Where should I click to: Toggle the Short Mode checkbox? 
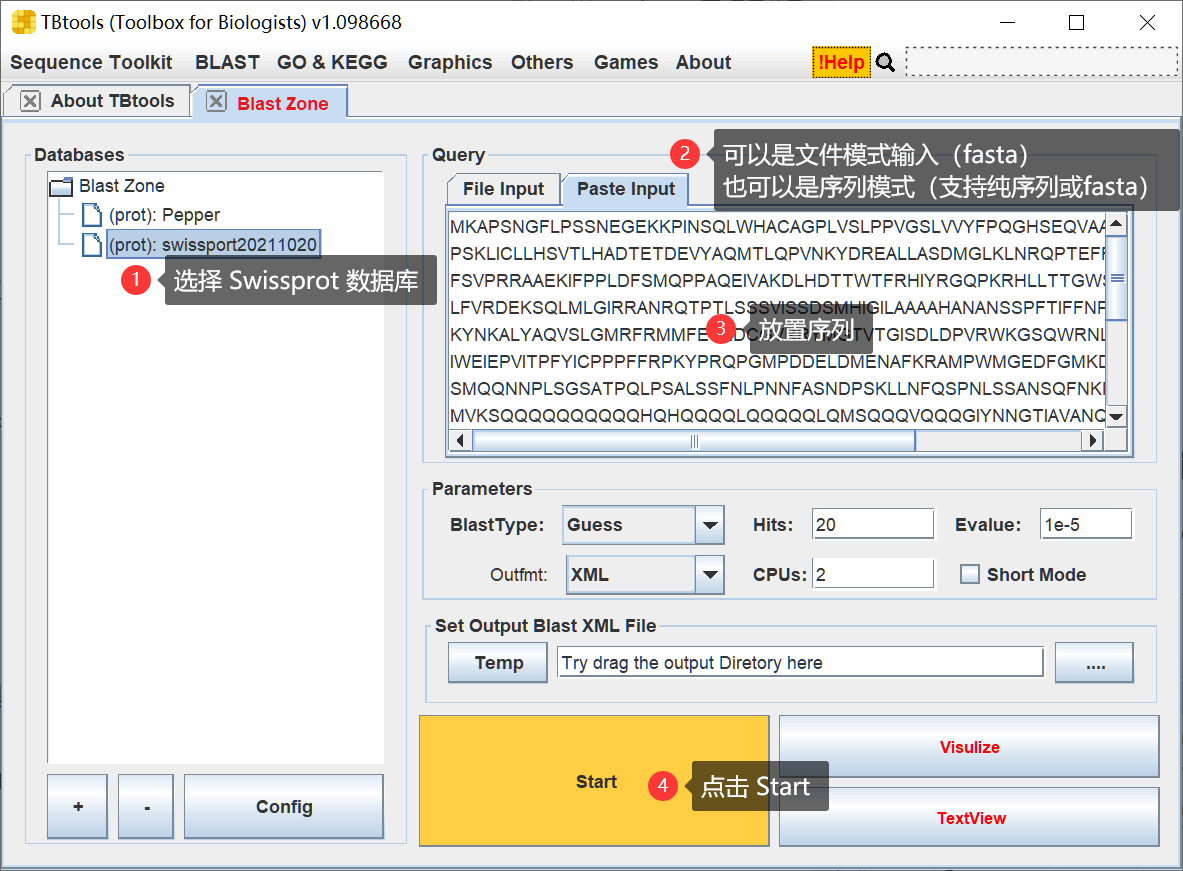tap(969, 574)
